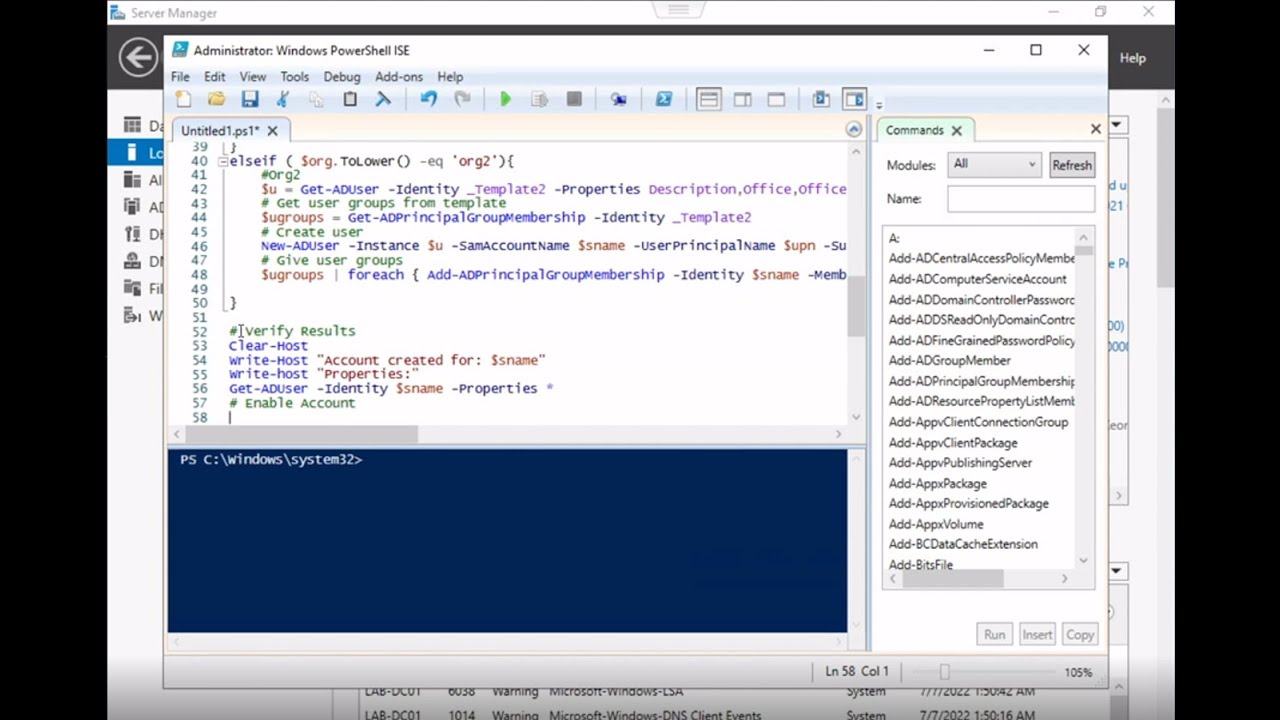Image resolution: width=1280 pixels, height=720 pixels.
Task: Open a script file with folder icon
Action: [x=216, y=99]
